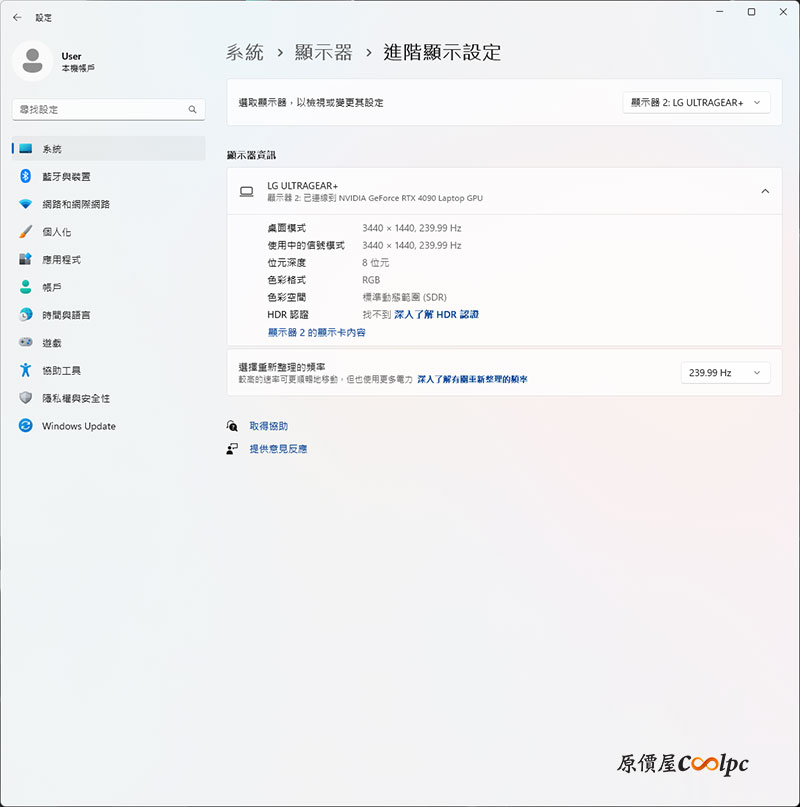Click the 取得協助 help icon
800x807 pixels.
[232, 426]
